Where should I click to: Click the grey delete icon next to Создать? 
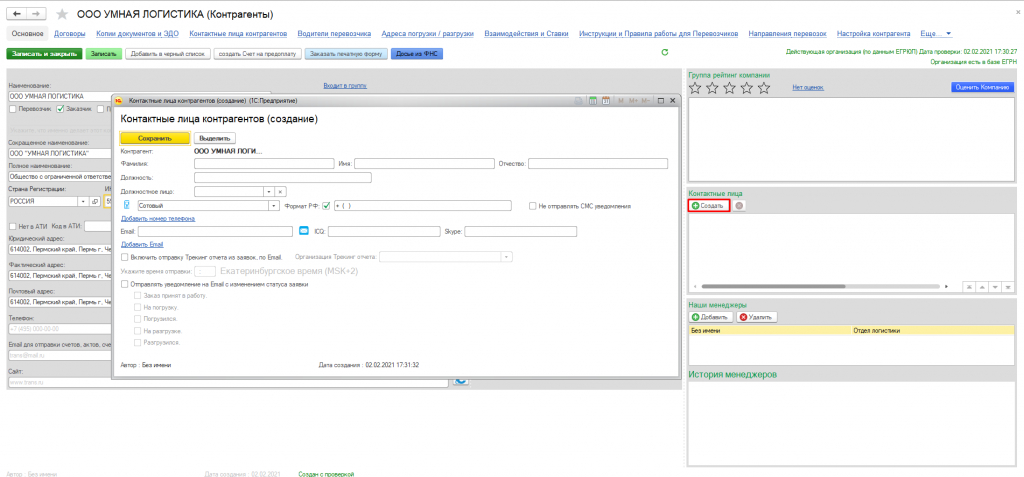click(x=739, y=205)
